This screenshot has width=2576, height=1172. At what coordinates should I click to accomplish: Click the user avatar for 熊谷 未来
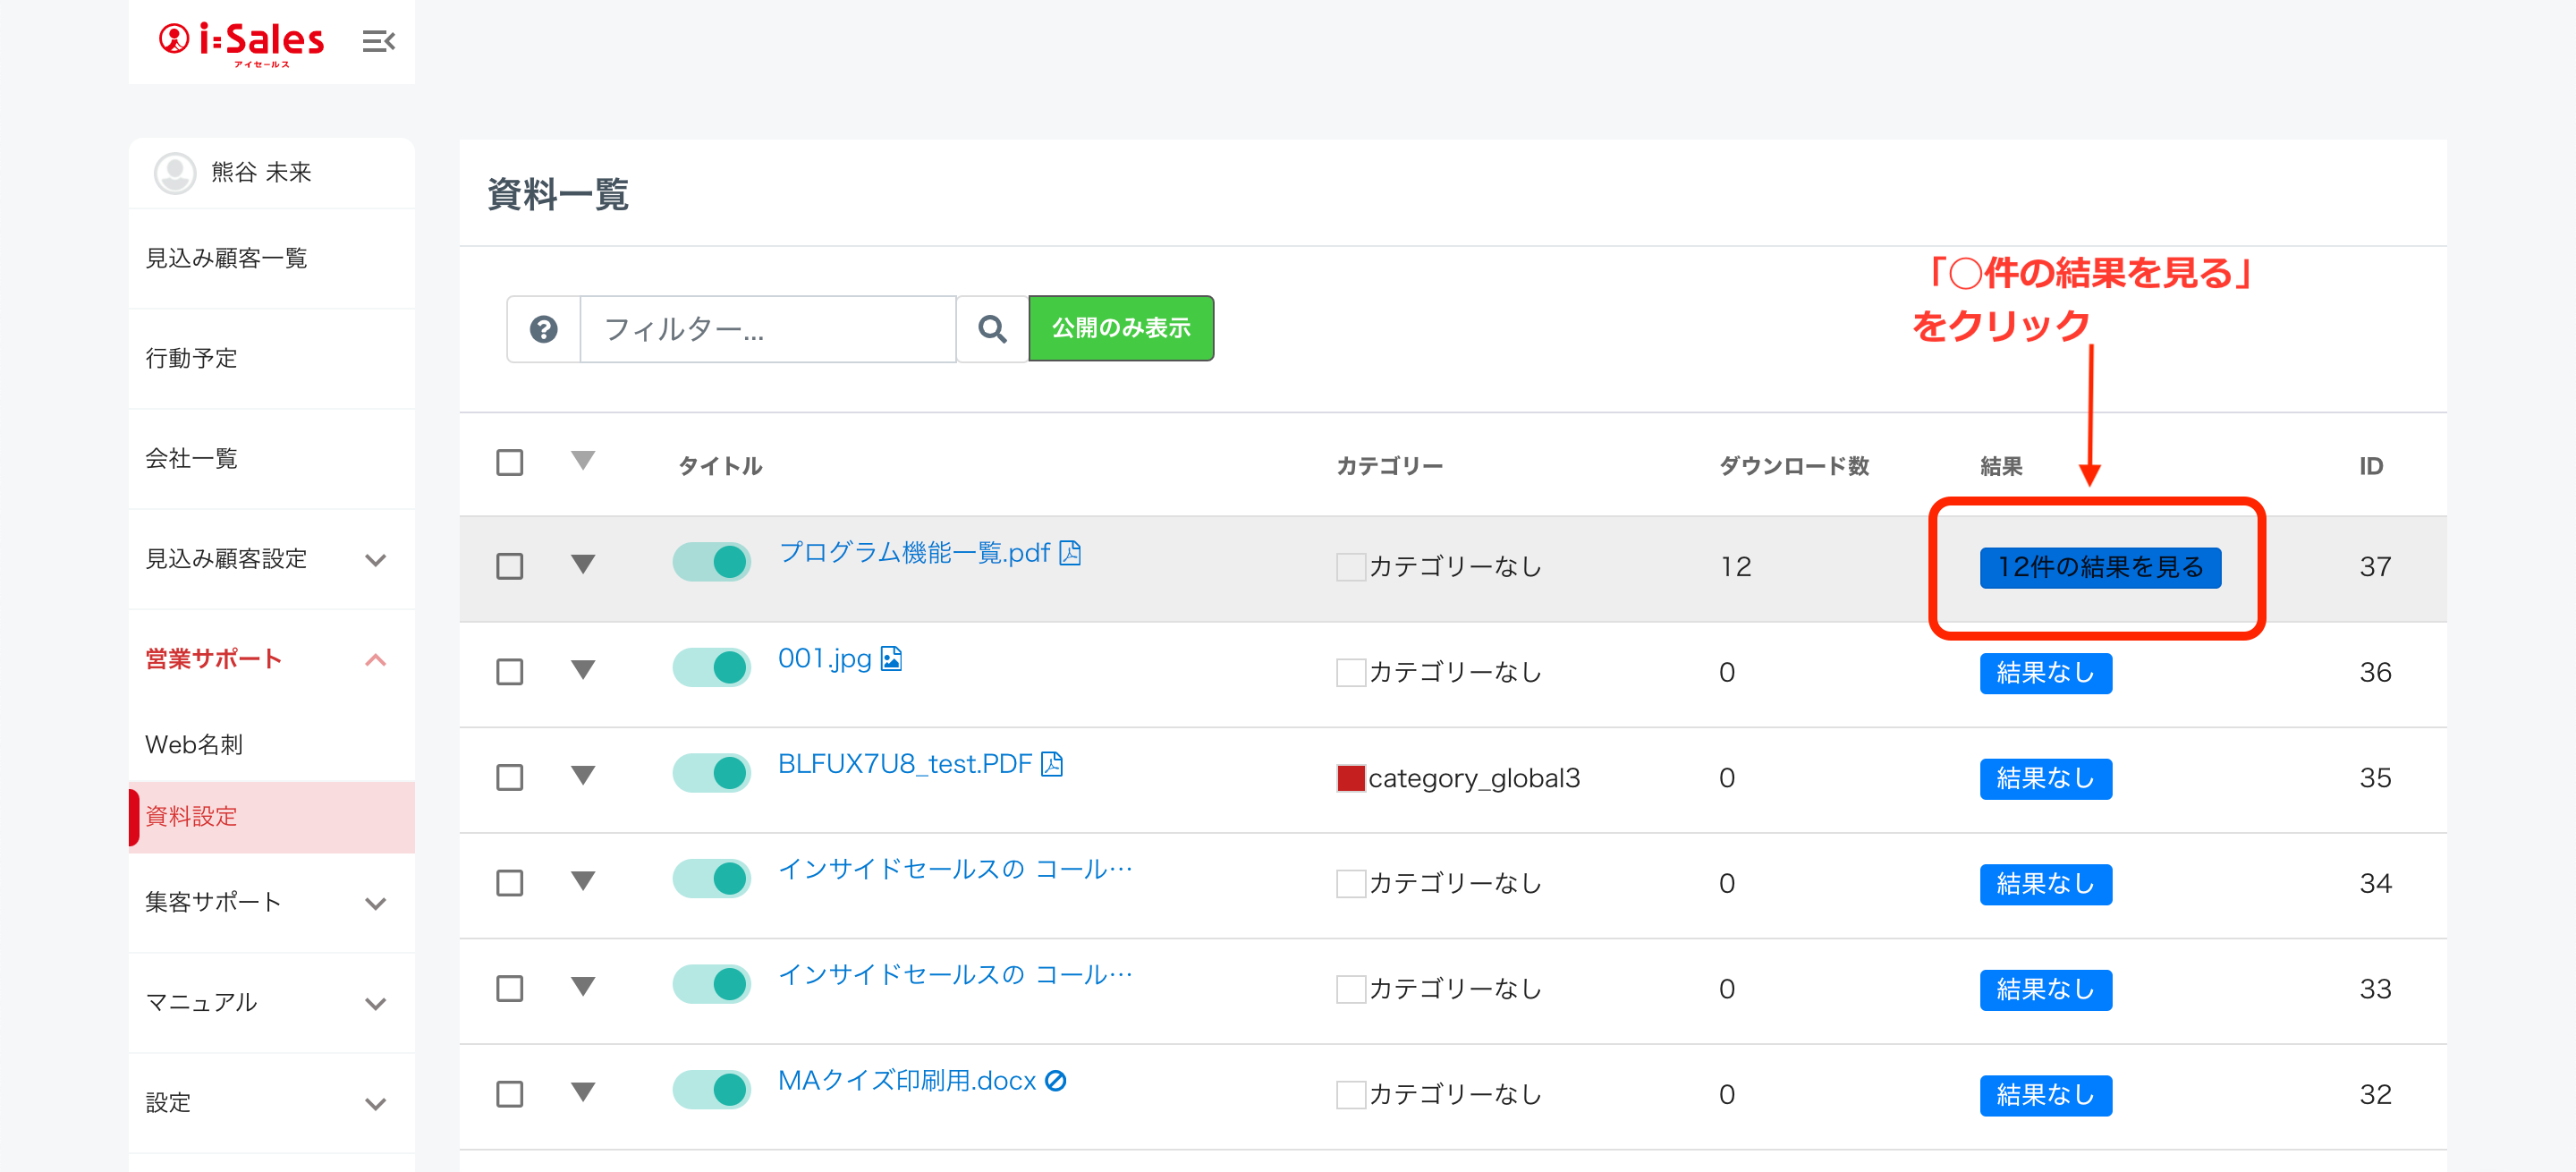pos(174,173)
